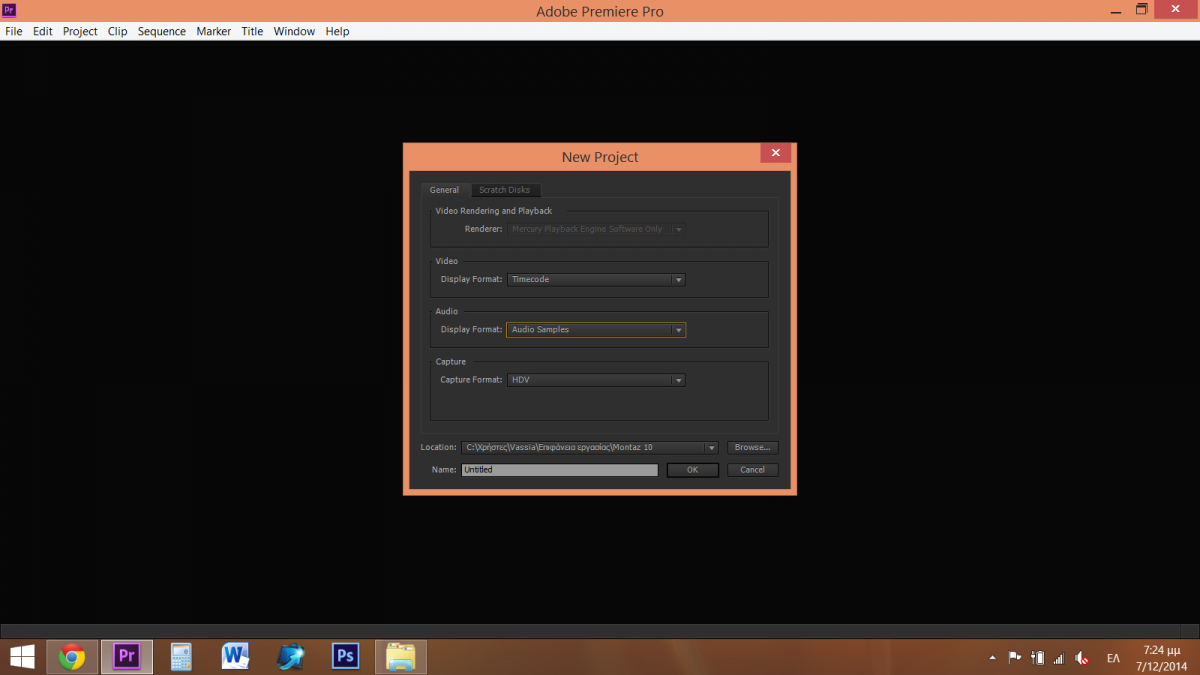This screenshot has height=675, width=1200.
Task: Maximize the Premiere Pro window
Action: tap(1142, 10)
